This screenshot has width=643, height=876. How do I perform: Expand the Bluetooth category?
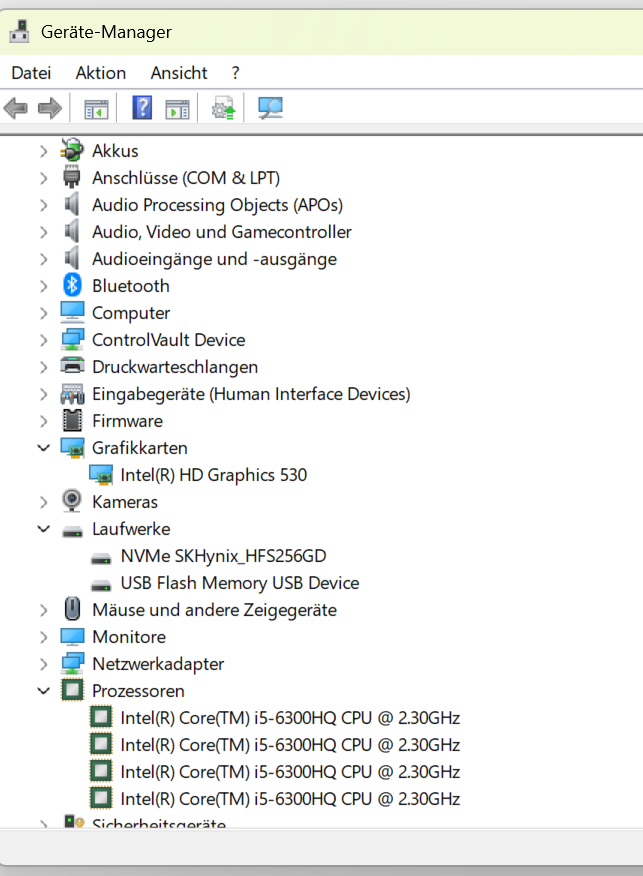(44, 285)
